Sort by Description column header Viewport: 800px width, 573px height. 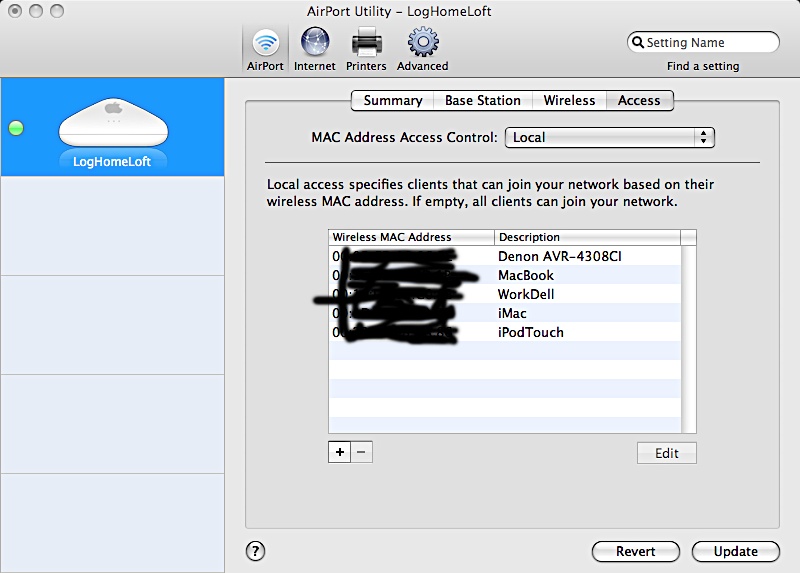(587, 237)
